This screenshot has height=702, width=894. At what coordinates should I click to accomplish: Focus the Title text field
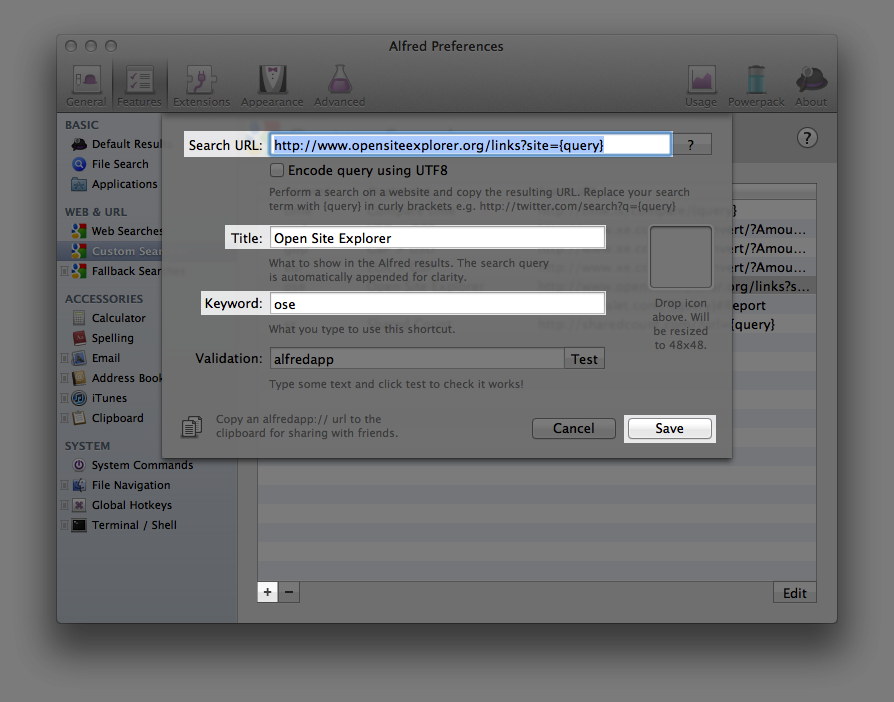(437, 238)
